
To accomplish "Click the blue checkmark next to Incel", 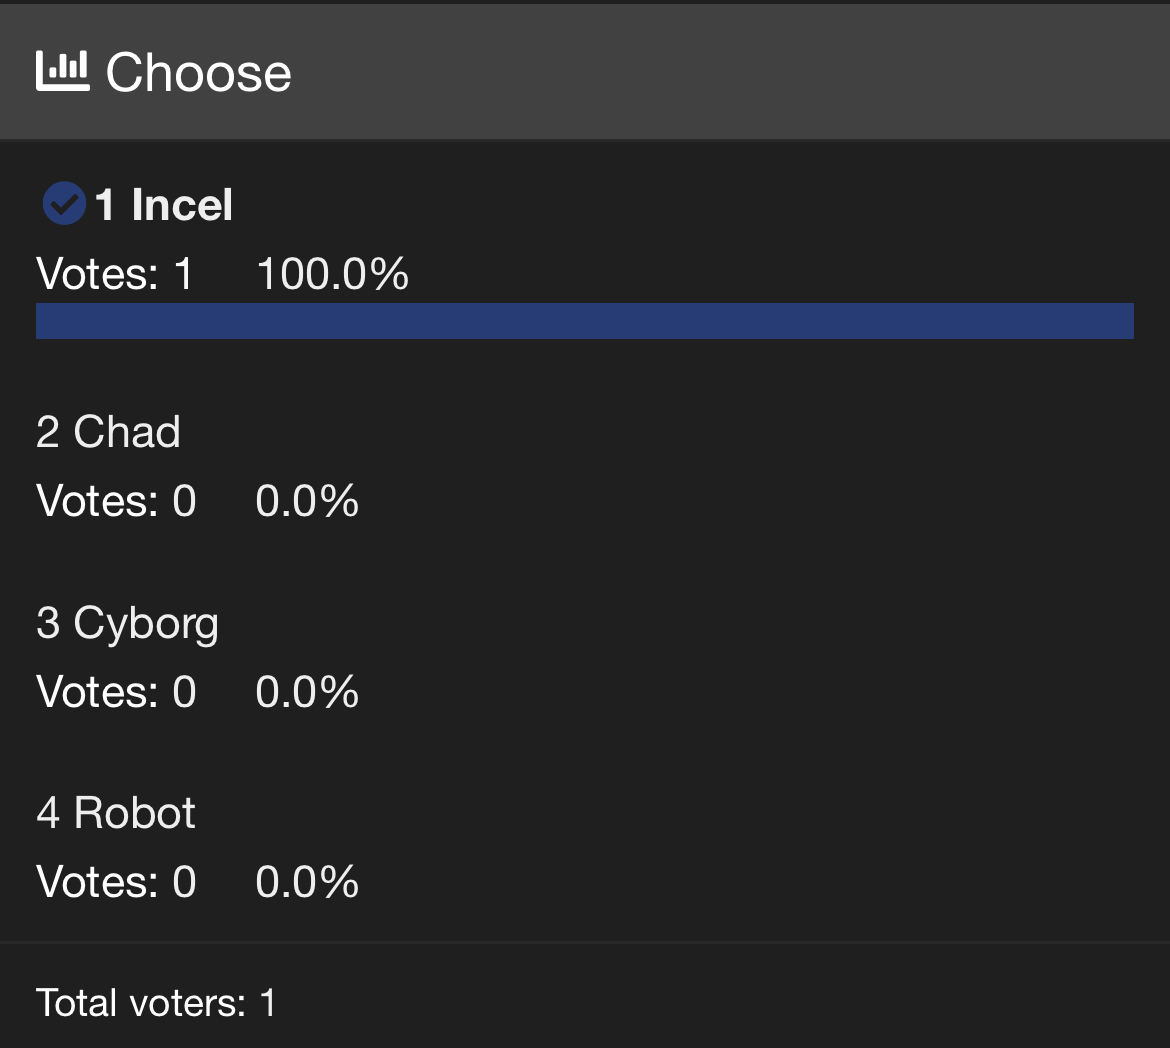I will tap(63, 204).
